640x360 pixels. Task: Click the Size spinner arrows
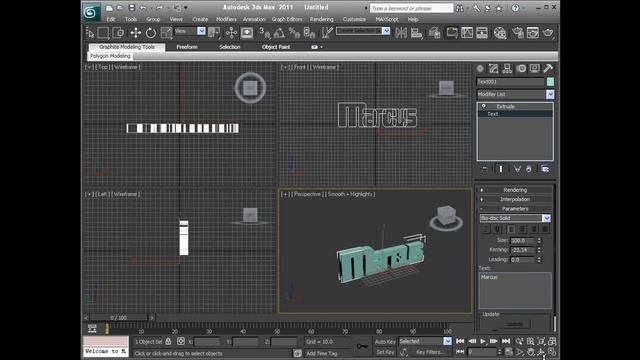tap(539, 240)
